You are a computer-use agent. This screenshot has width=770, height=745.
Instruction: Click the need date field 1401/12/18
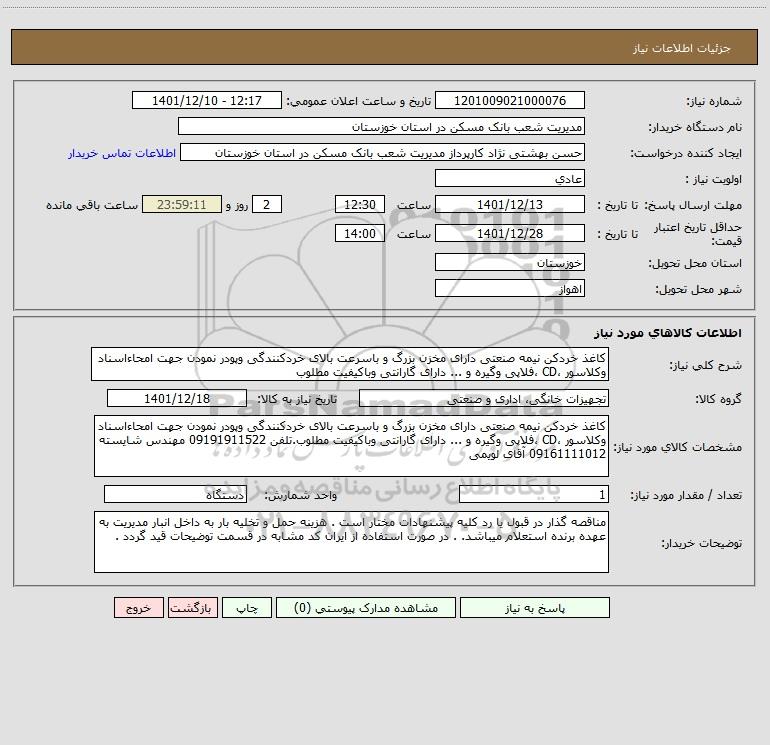click(177, 398)
